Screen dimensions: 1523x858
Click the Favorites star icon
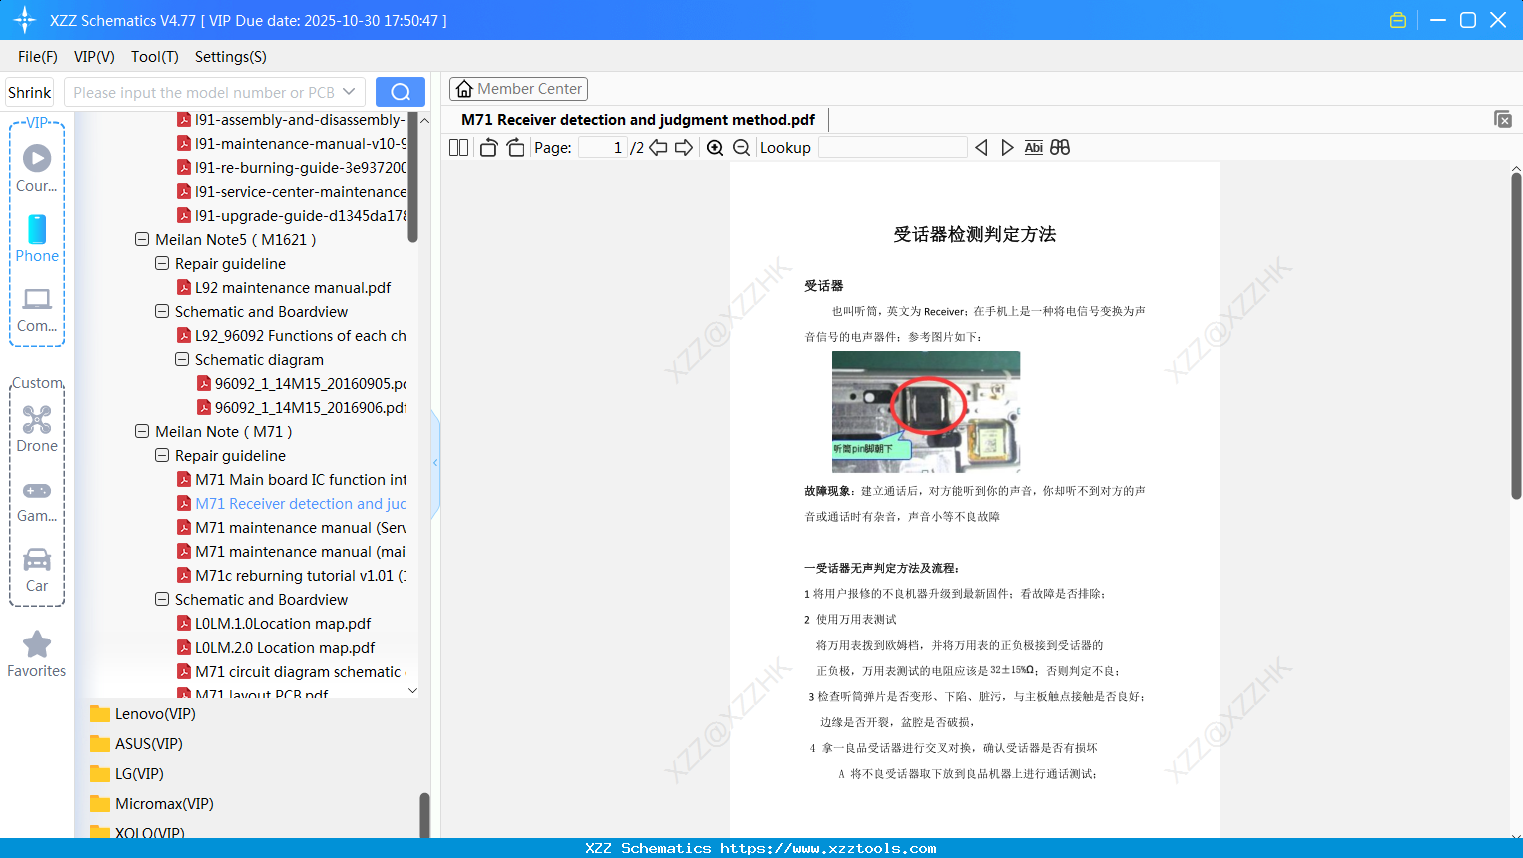pos(37,645)
